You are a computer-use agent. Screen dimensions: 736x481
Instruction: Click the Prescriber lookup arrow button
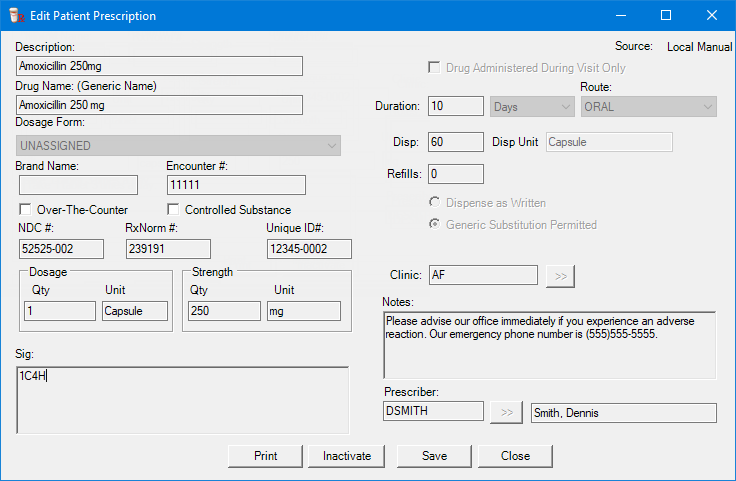pyautogui.click(x=507, y=412)
